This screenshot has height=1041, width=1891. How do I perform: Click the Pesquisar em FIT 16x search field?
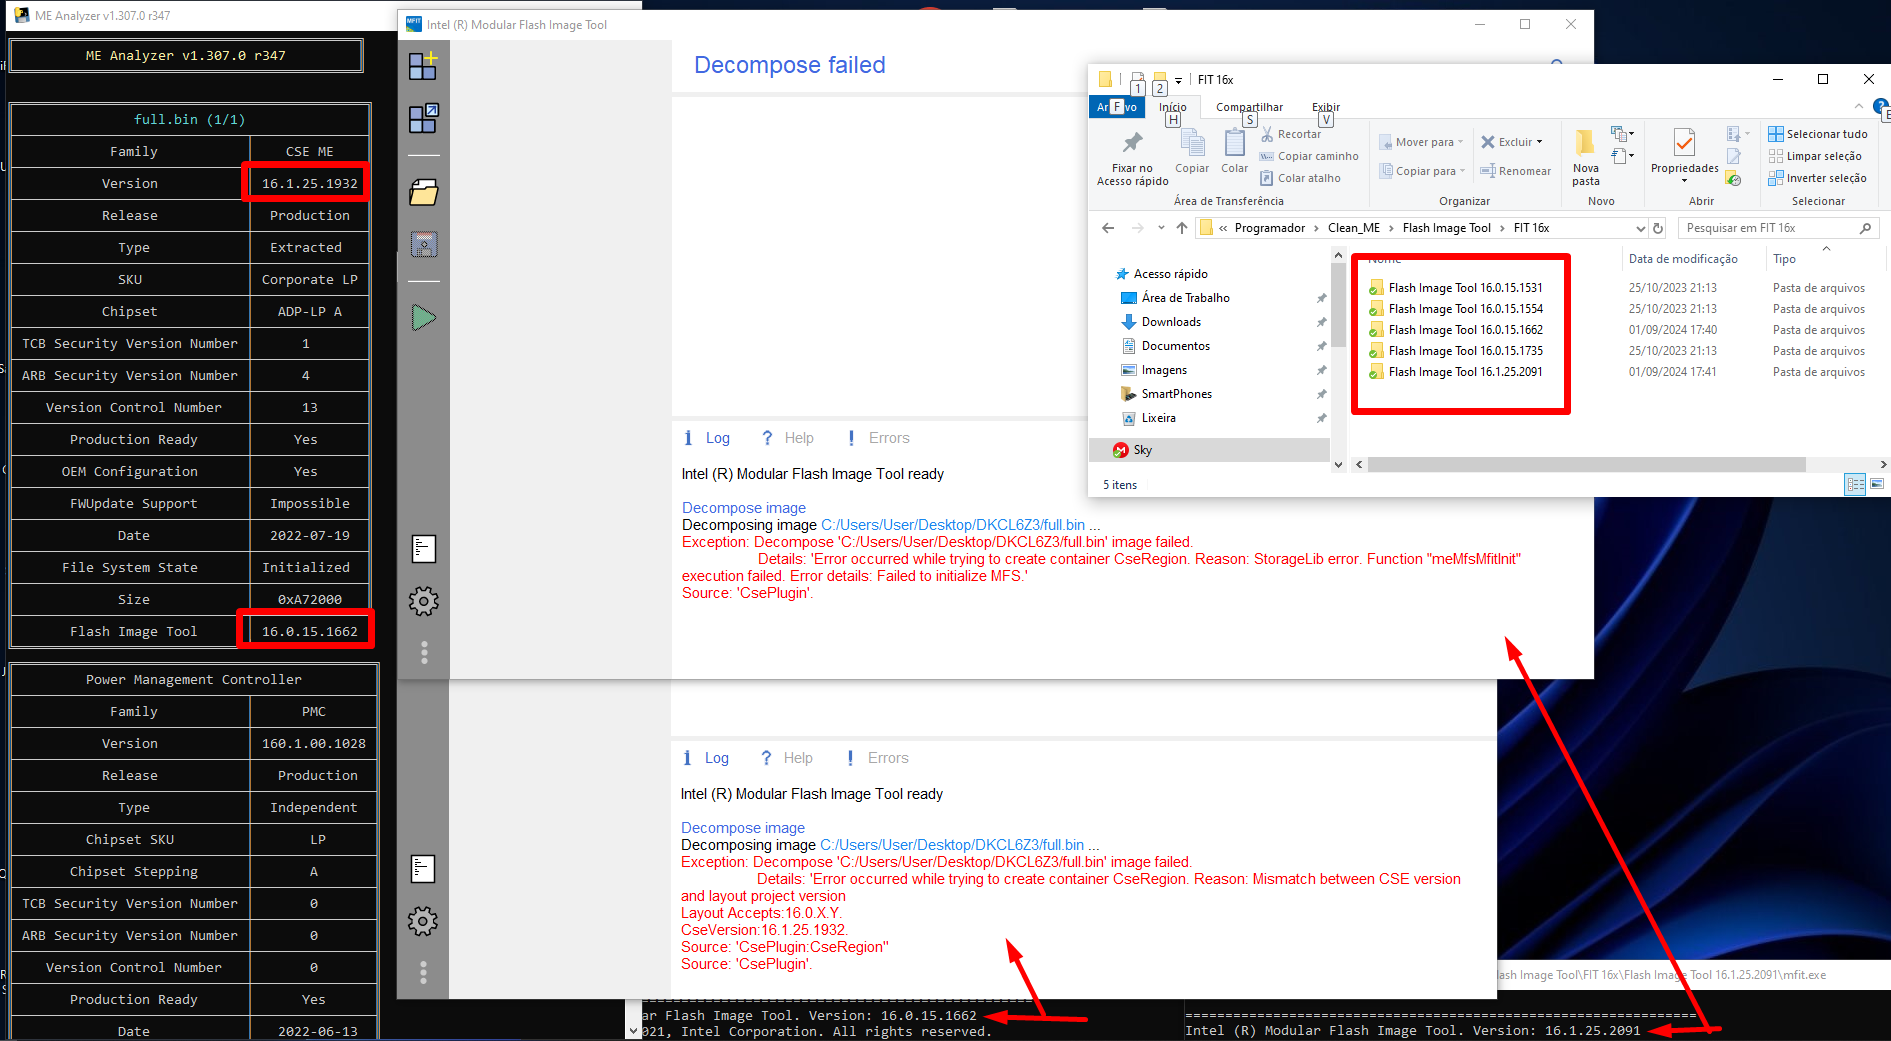pos(1778,228)
